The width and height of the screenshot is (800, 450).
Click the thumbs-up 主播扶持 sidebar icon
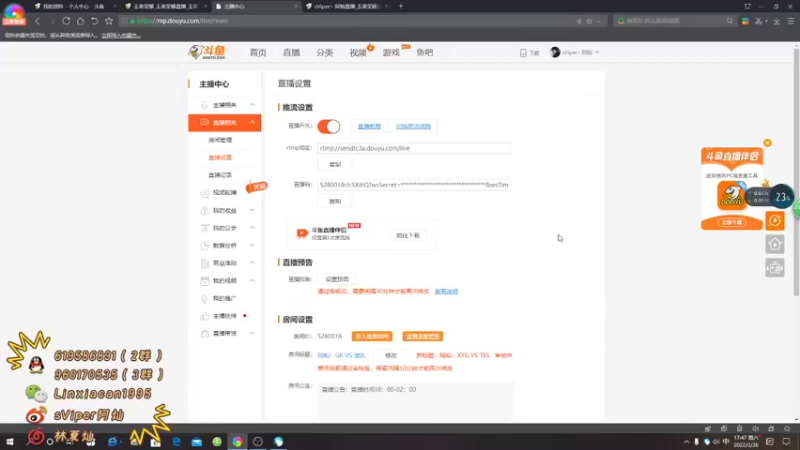205,316
